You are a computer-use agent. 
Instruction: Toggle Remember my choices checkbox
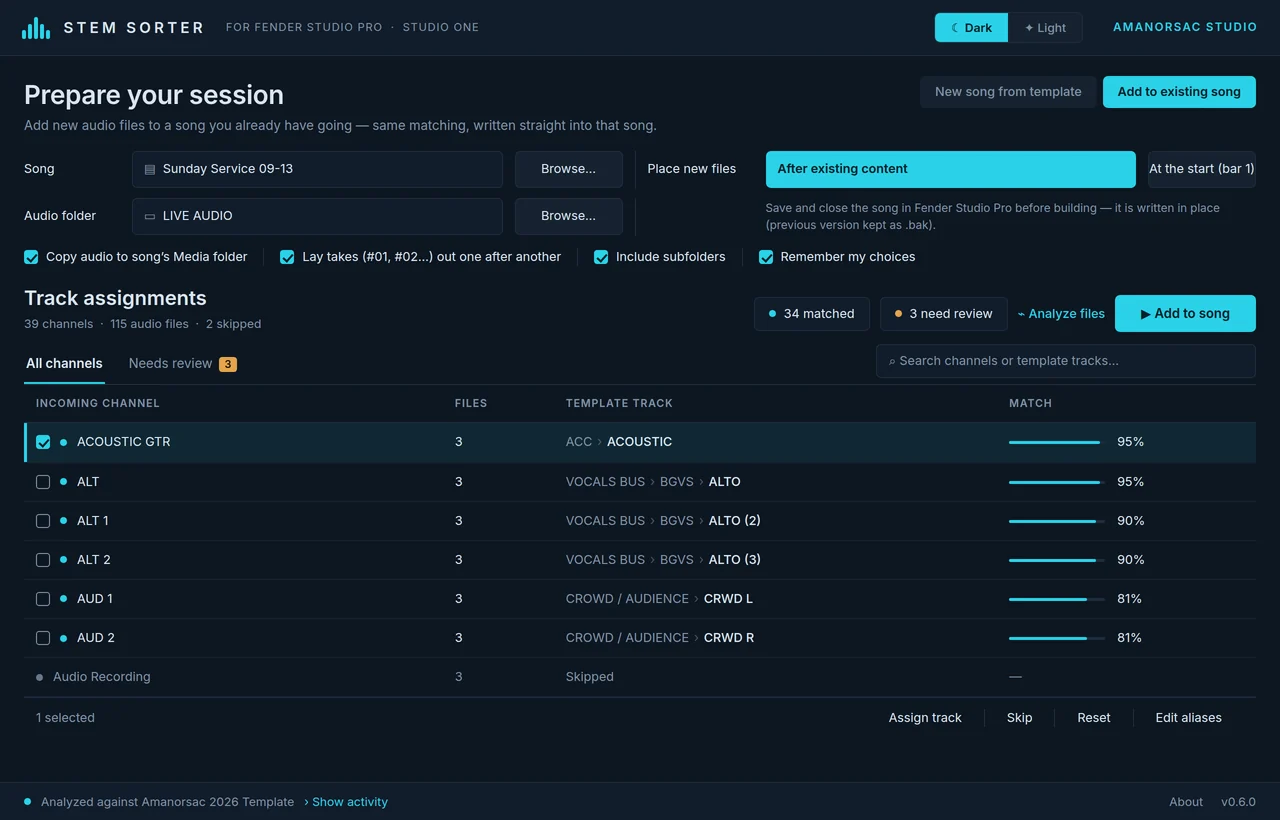pos(766,257)
